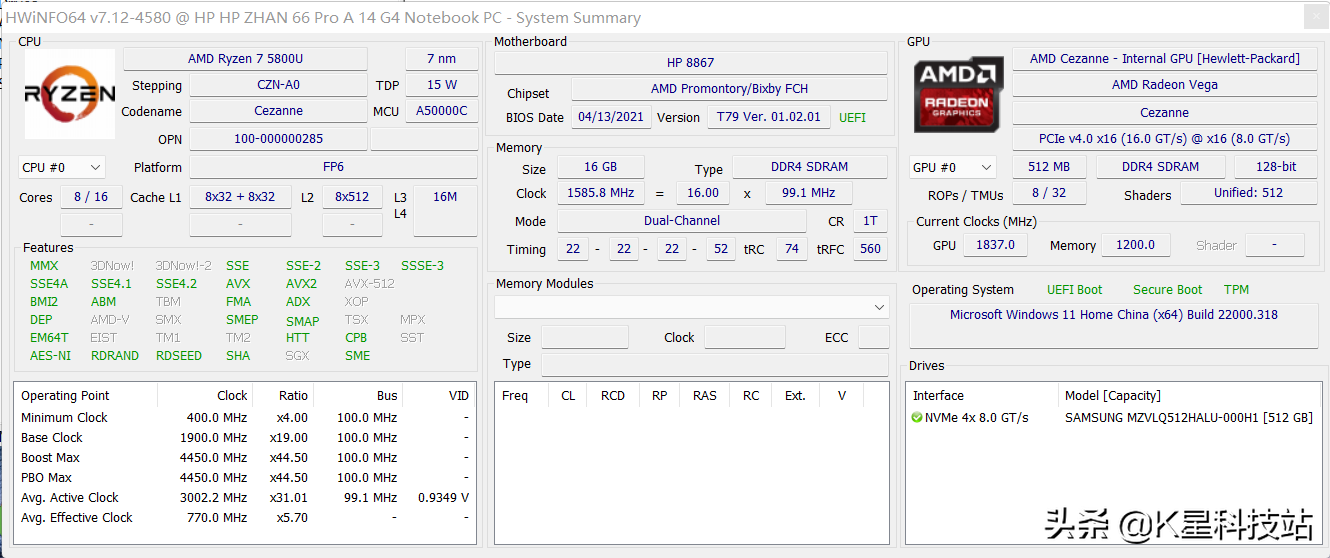Click the BIOS date 04/13/2021 value

[611, 117]
